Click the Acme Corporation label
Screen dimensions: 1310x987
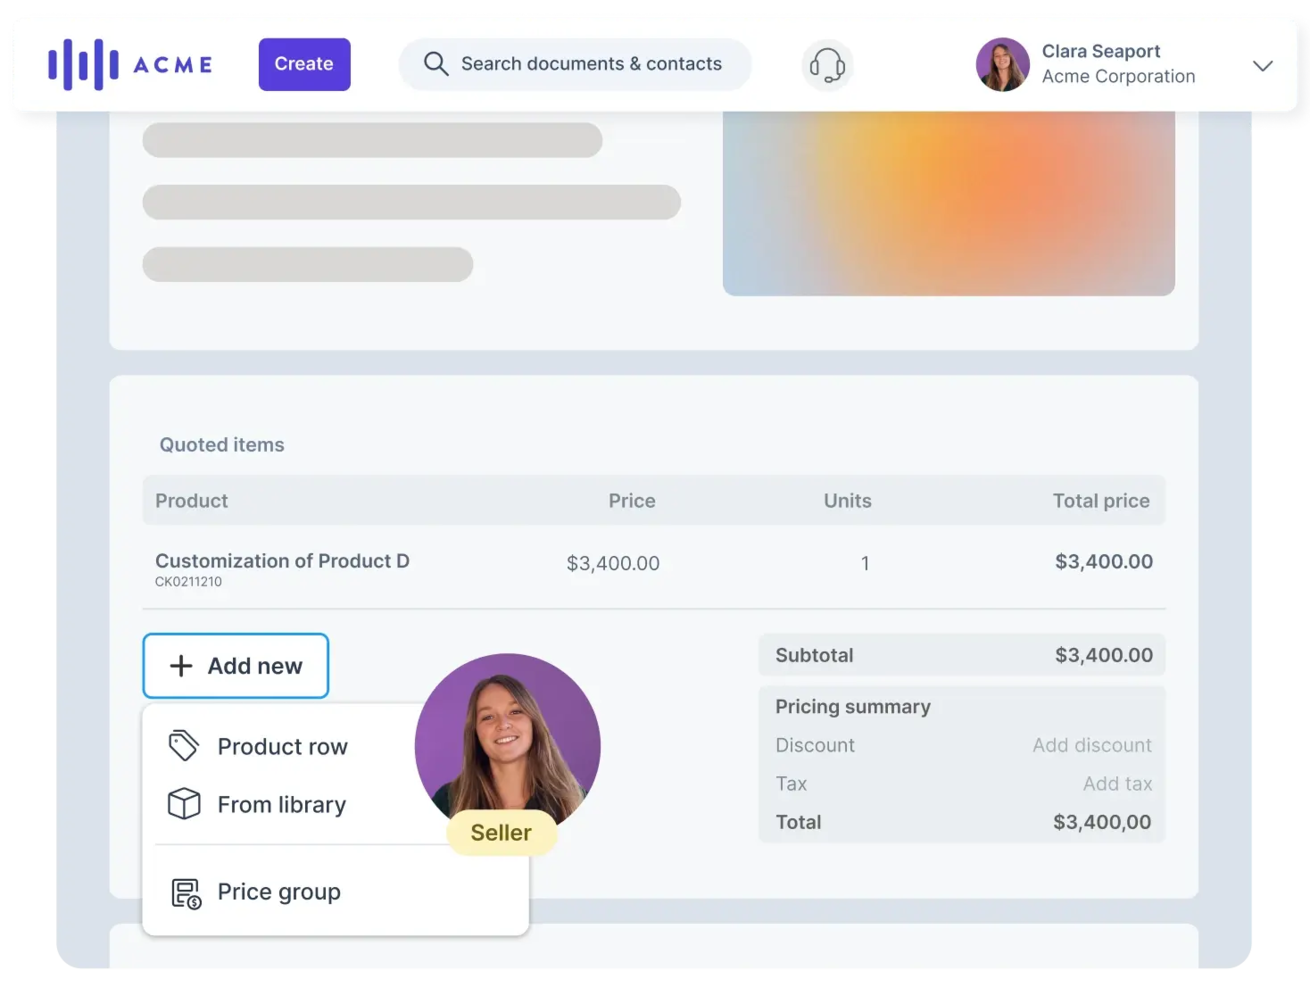1118,76
